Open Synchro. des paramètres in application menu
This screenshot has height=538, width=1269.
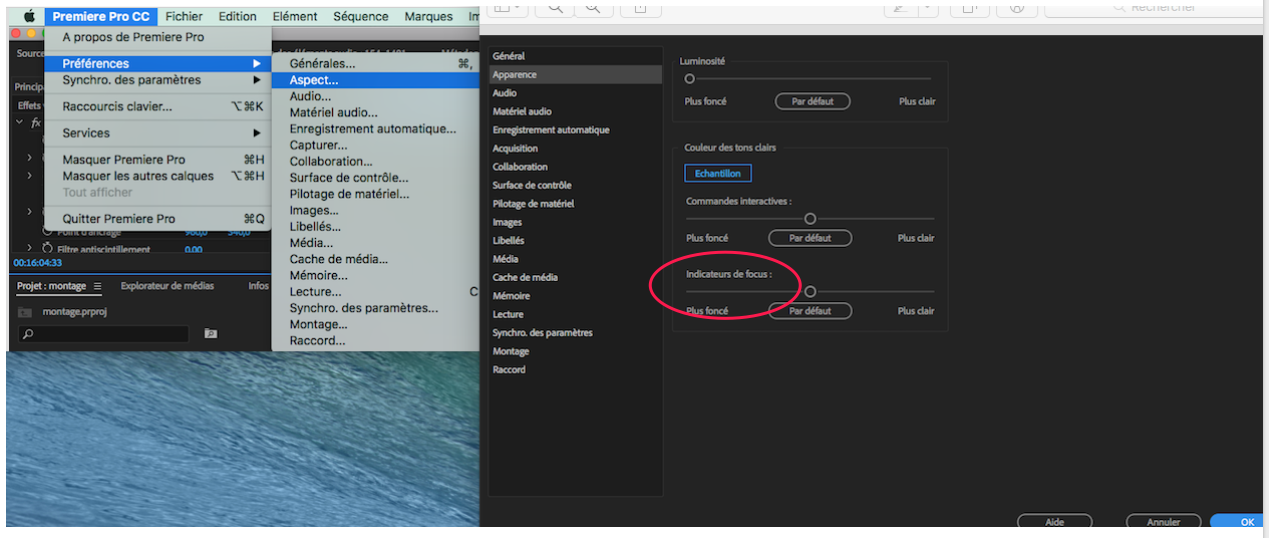tap(157, 80)
